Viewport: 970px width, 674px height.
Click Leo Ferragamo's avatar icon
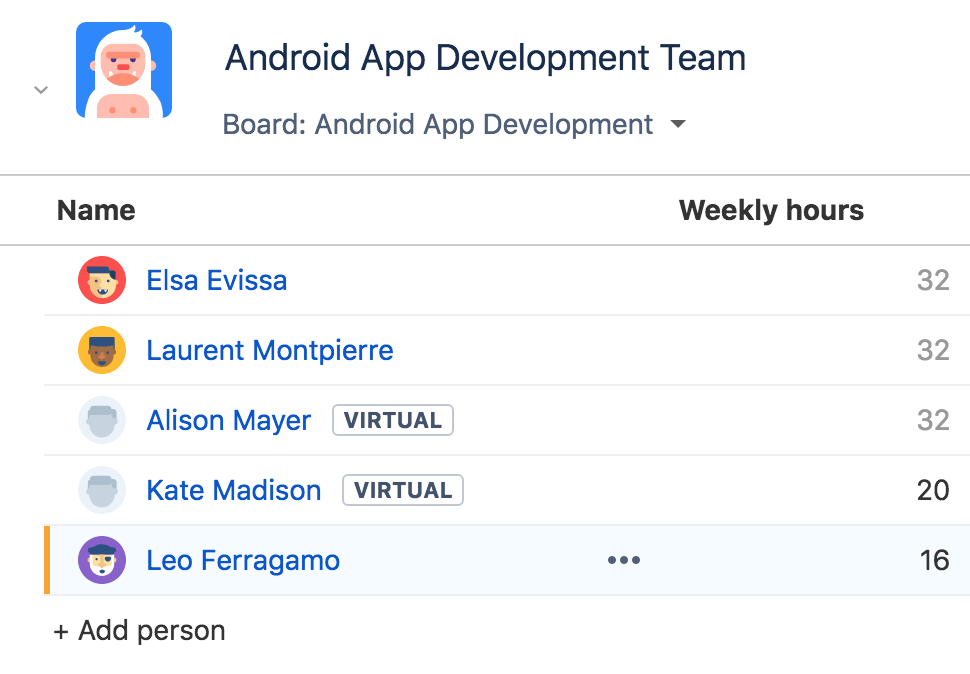click(102, 560)
